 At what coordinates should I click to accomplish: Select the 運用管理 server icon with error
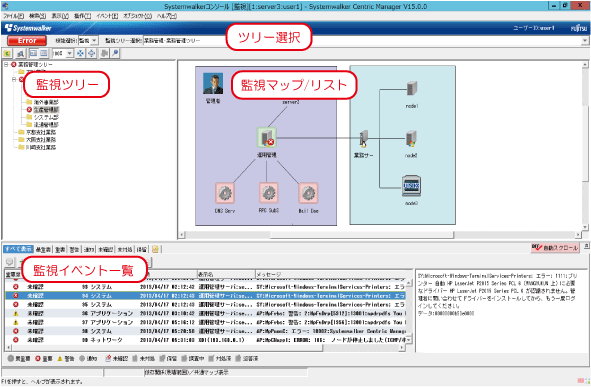(266, 138)
